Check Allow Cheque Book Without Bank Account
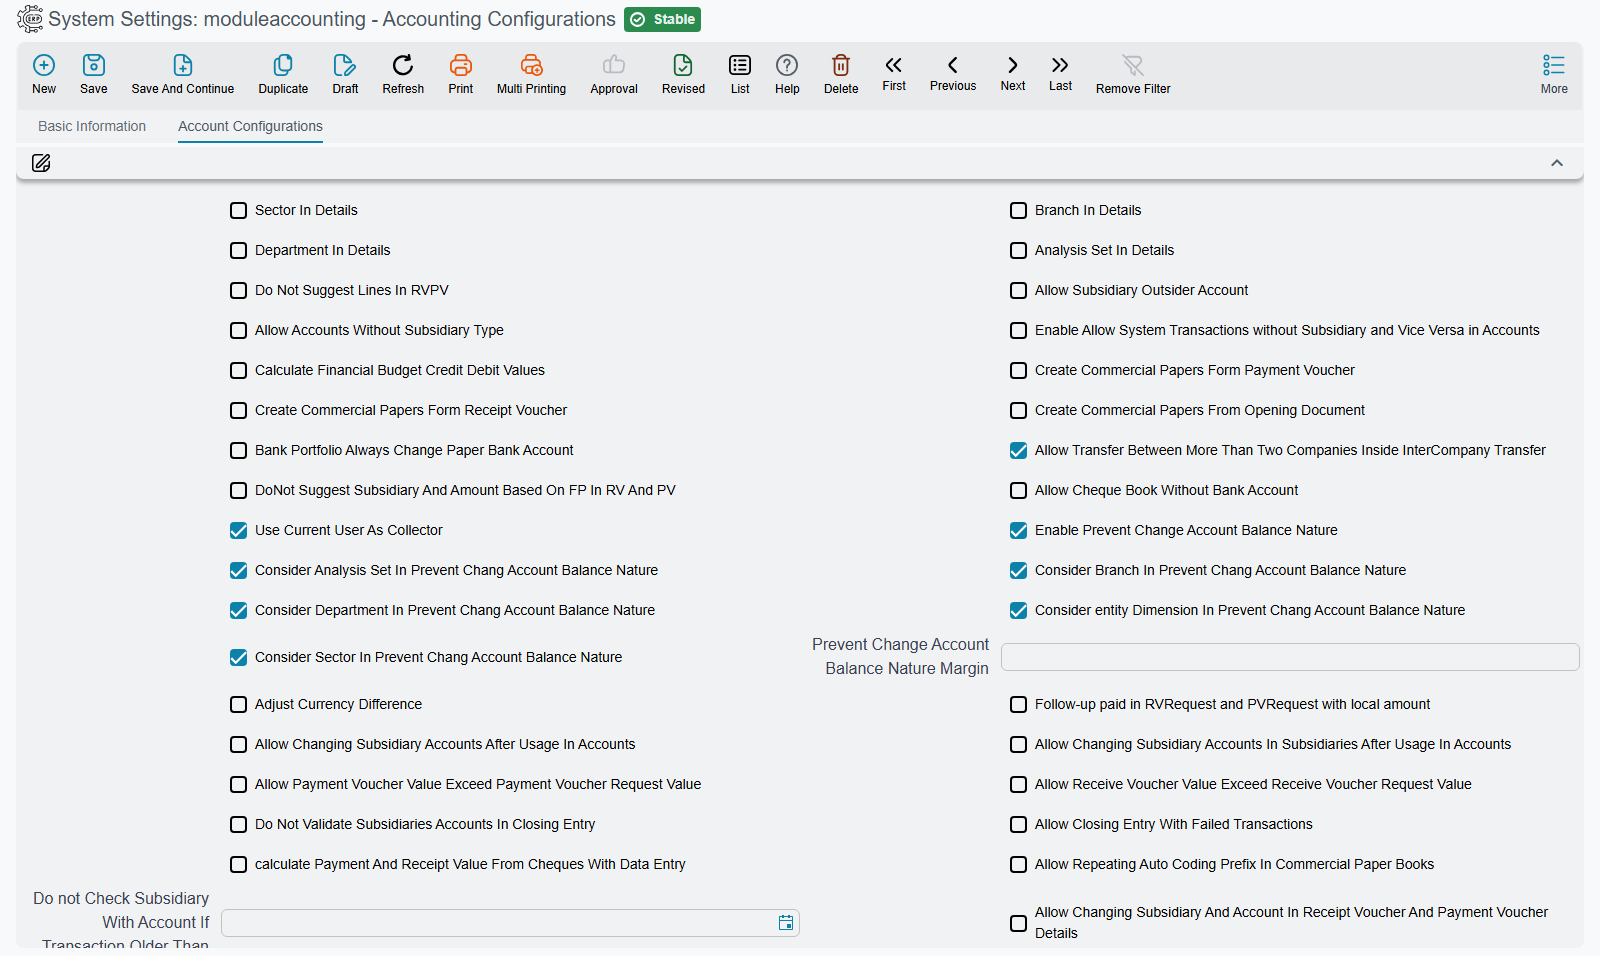The image size is (1600, 956). (x=1018, y=490)
